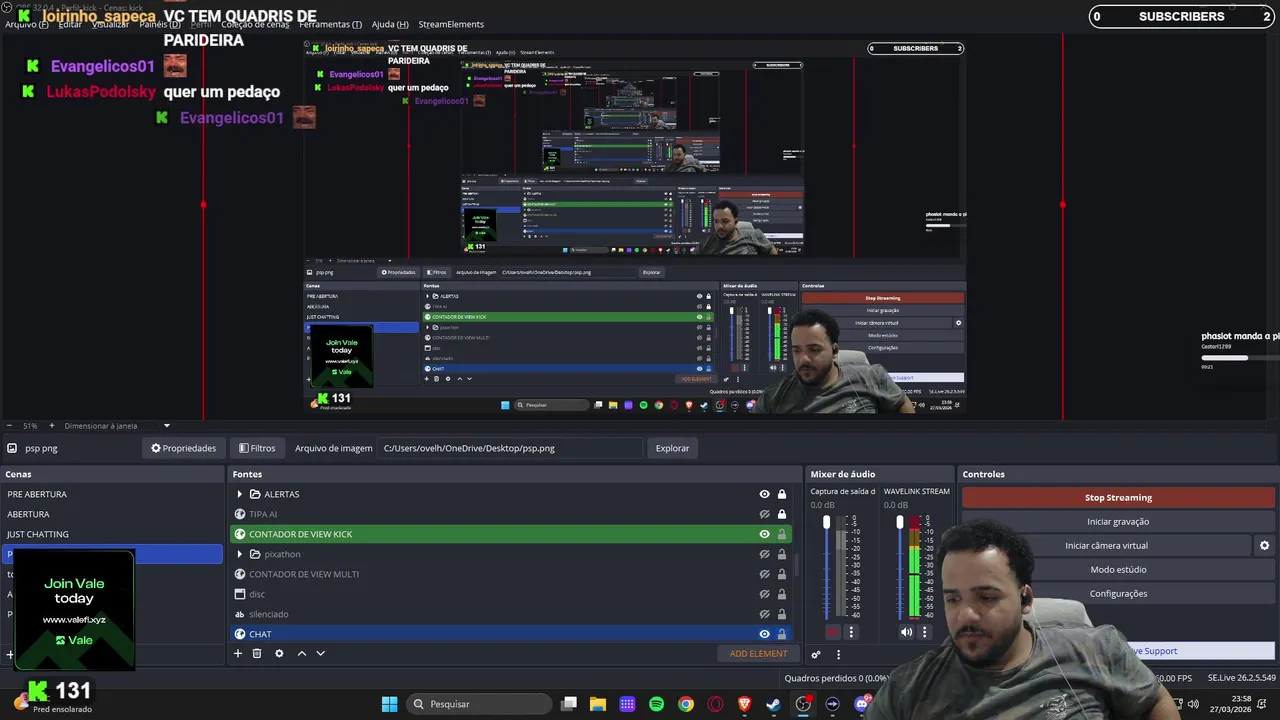
Task: Open Captura de saída options kebab
Action: (x=851, y=632)
